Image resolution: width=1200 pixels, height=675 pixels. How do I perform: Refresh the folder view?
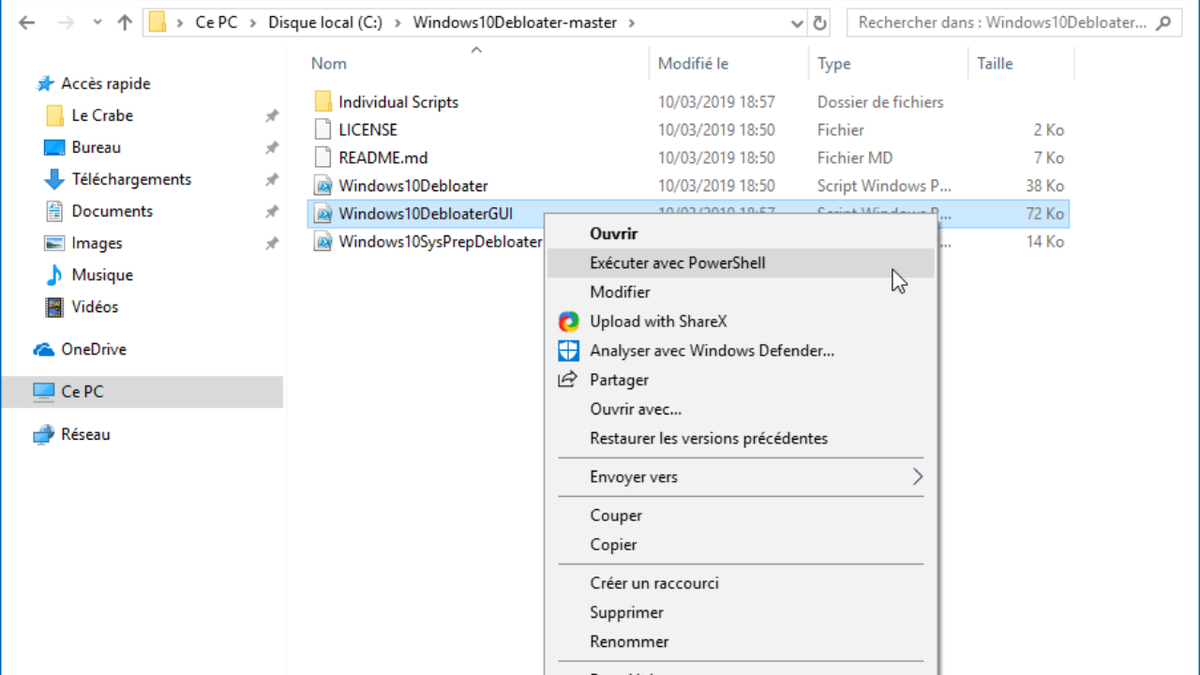[x=820, y=23]
